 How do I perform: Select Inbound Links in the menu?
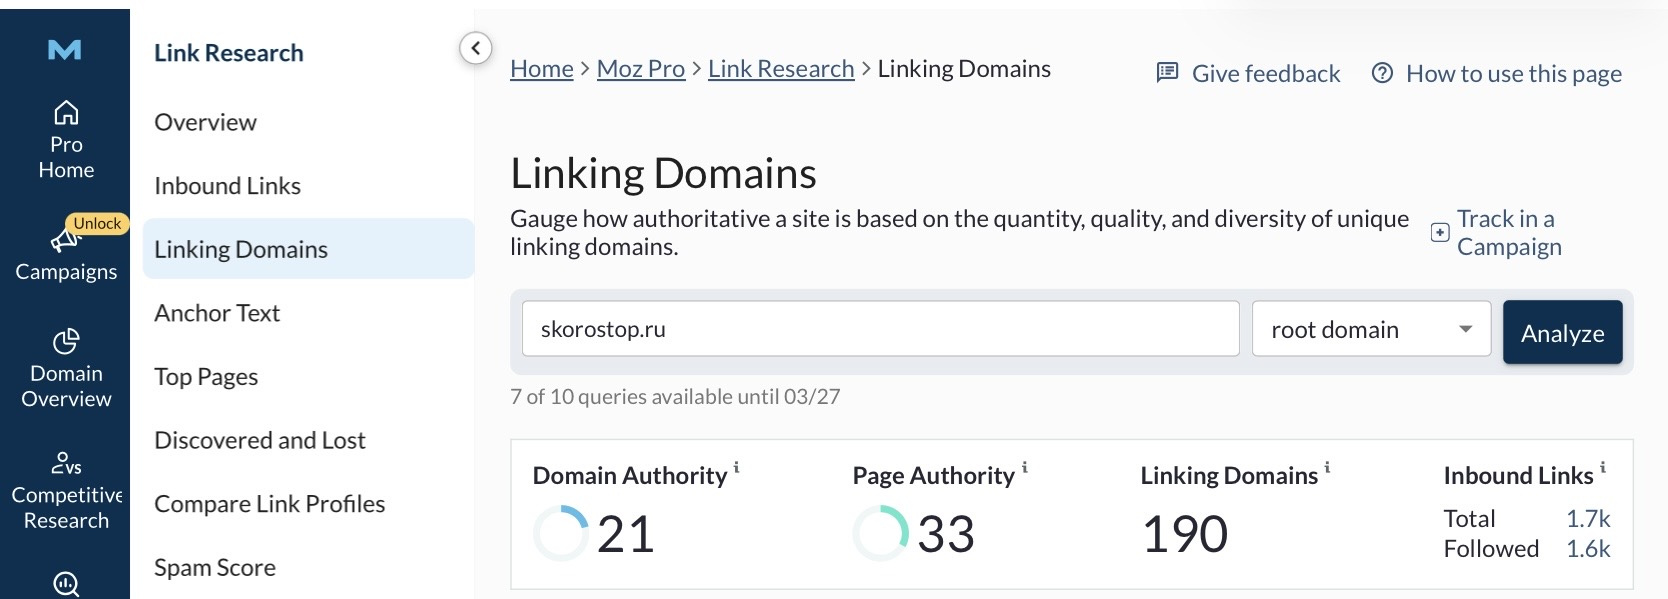click(227, 186)
